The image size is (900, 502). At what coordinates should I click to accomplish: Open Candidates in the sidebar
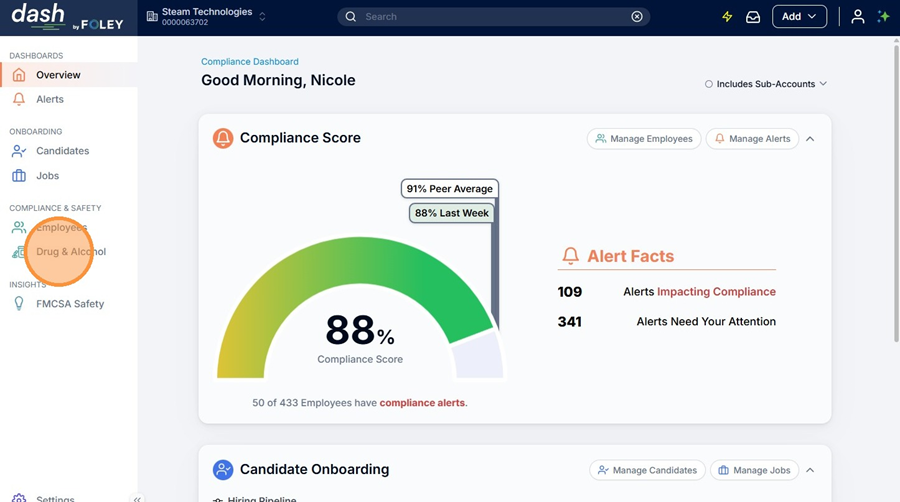(x=62, y=151)
